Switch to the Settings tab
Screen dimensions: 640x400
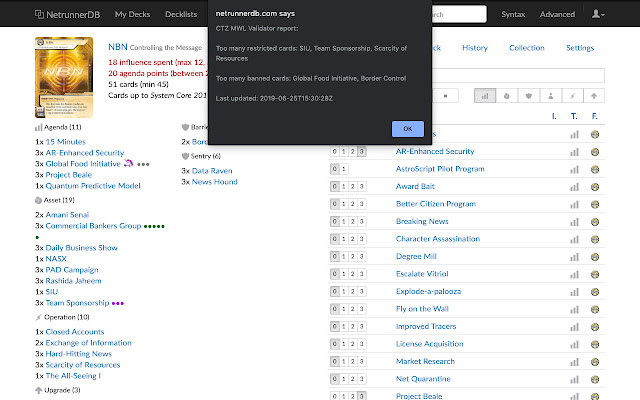pyautogui.click(x=580, y=48)
